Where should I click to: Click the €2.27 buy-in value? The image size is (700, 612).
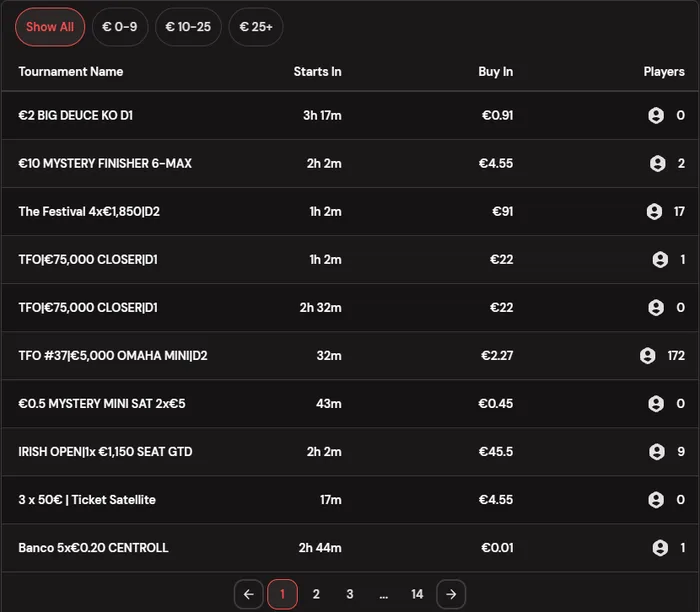(497, 356)
